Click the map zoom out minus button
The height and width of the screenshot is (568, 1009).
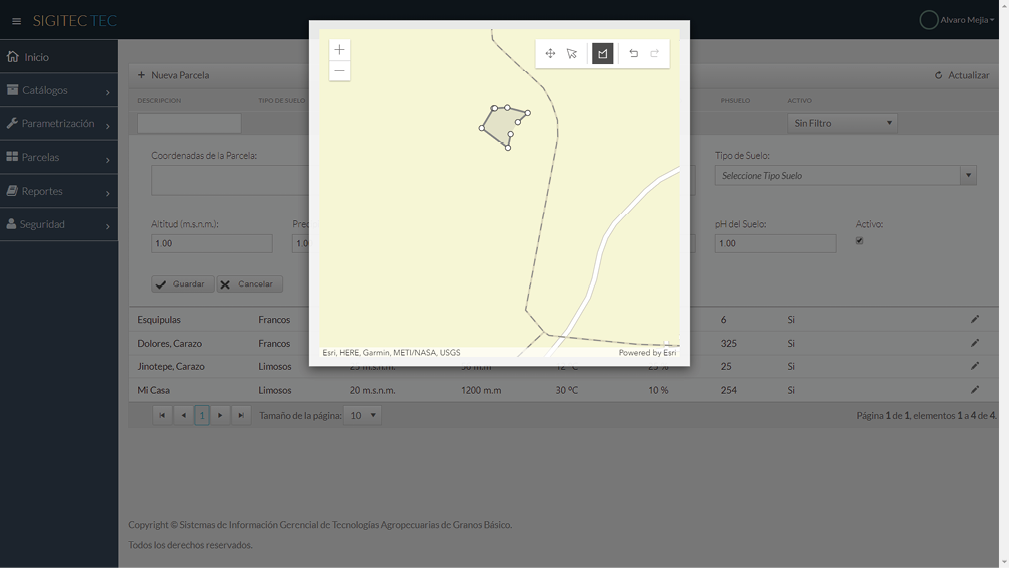click(339, 71)
